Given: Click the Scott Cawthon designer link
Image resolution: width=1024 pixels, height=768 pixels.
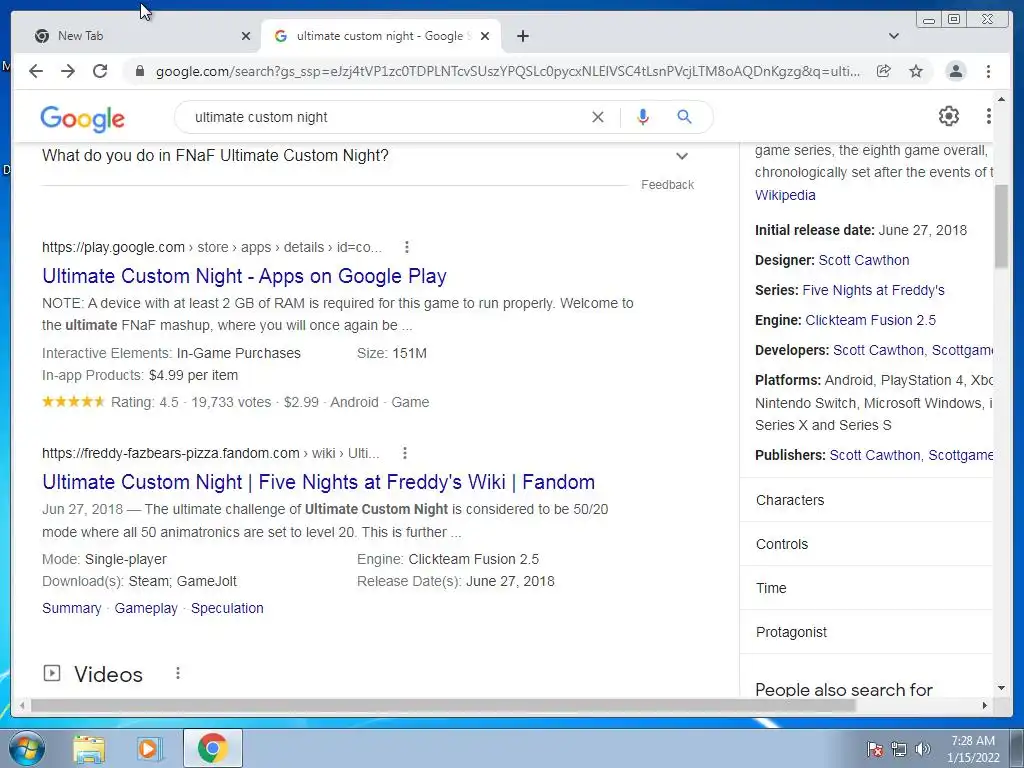Looking at the screenshot, I should point(864,260).
